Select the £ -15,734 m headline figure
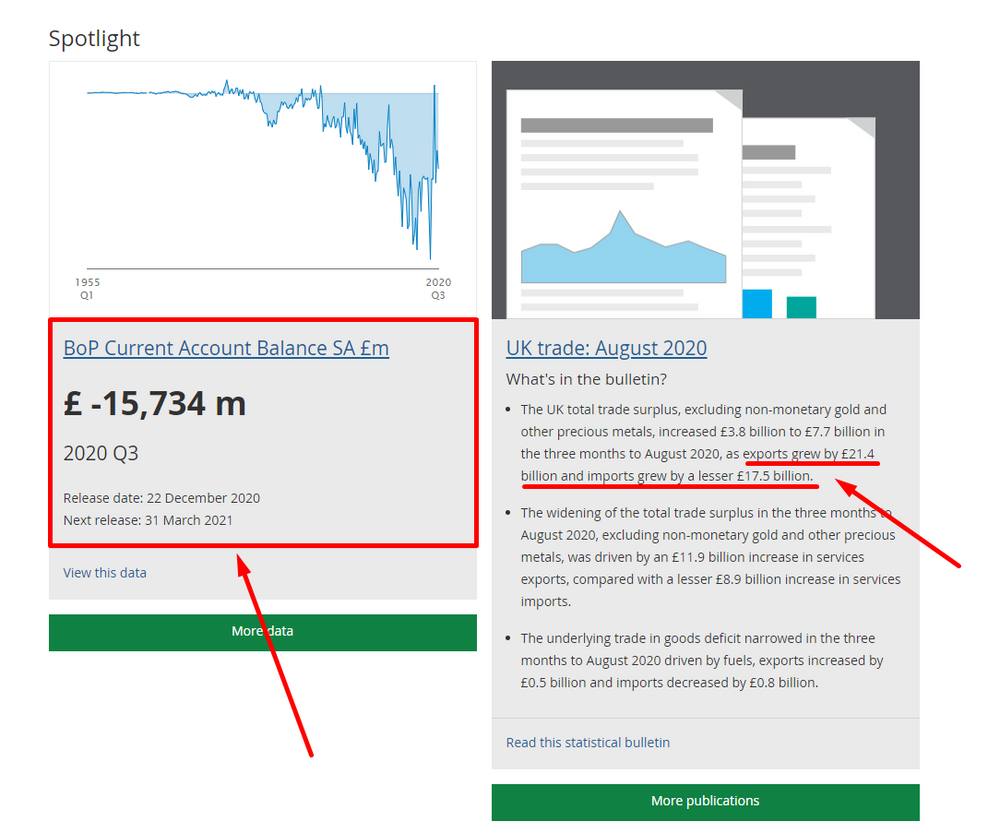 click(155, 403)
